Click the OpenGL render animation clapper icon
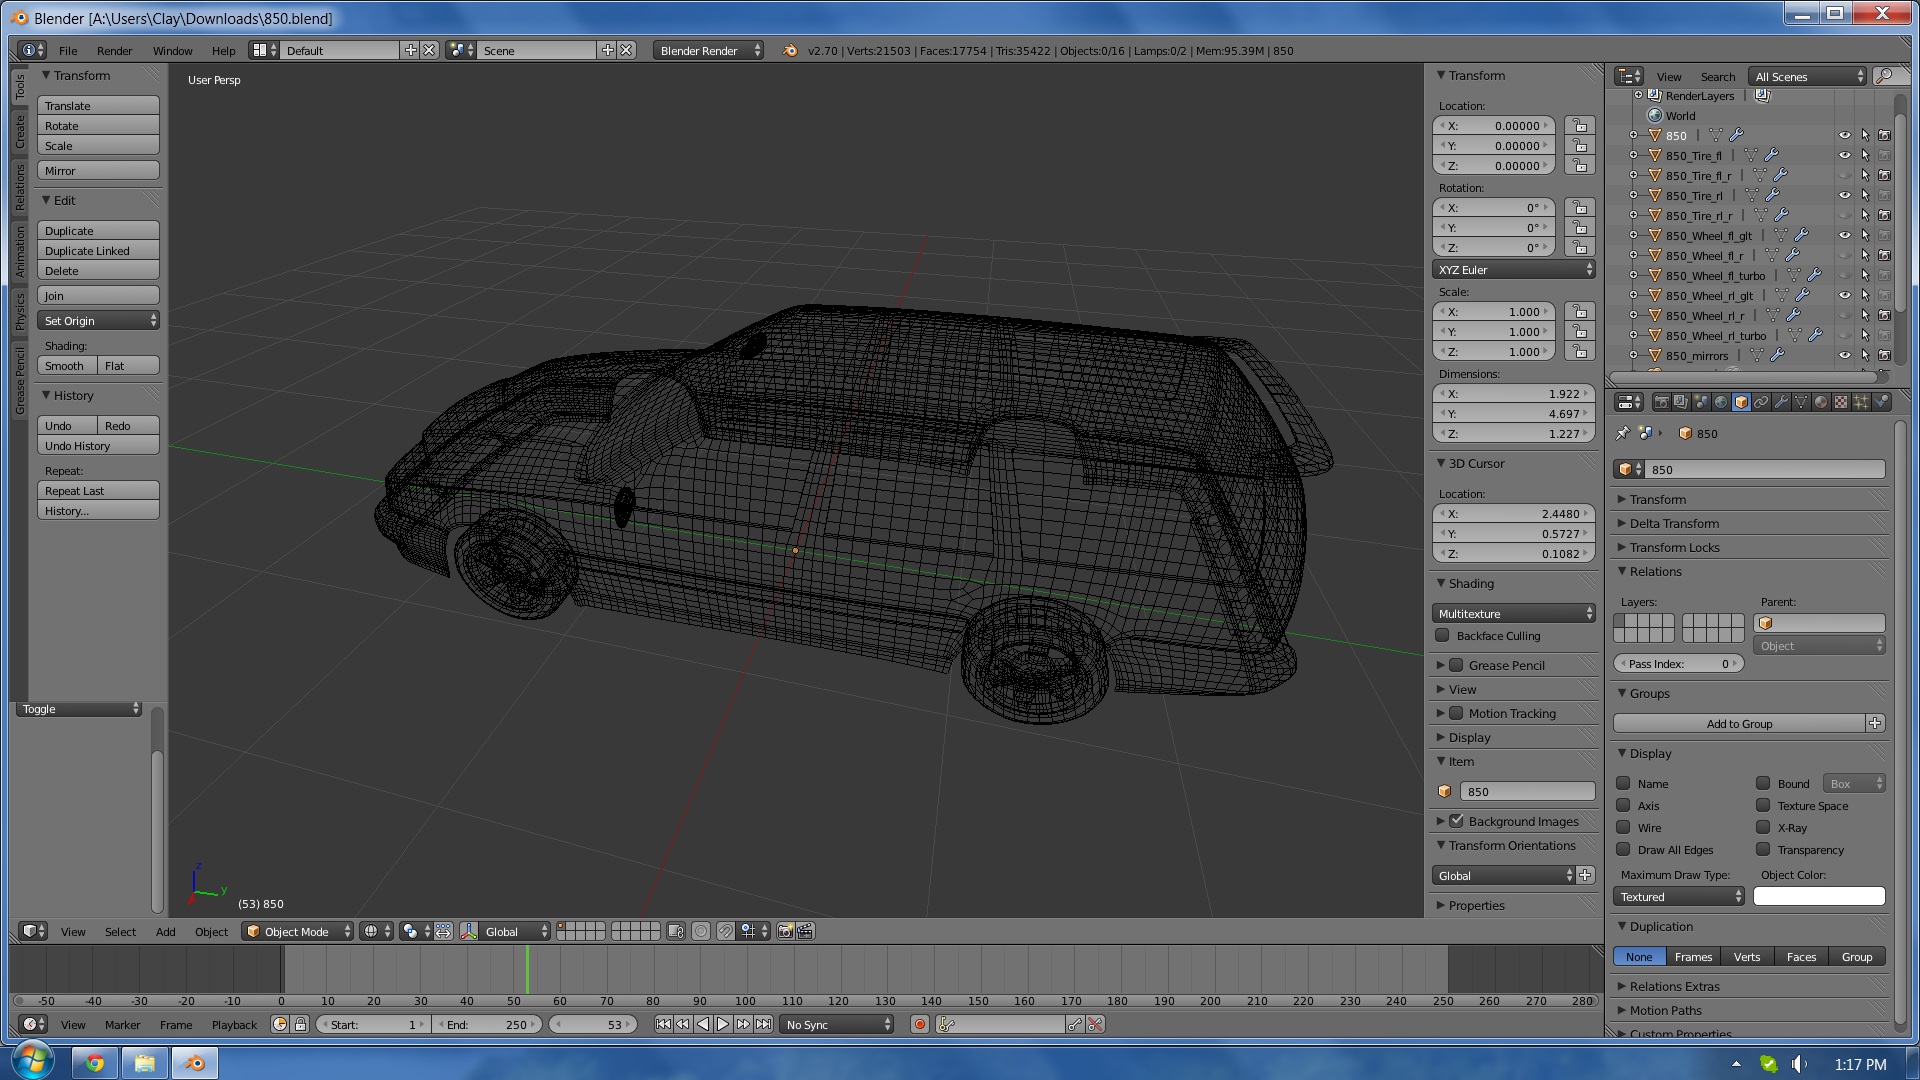 (806, 931)
